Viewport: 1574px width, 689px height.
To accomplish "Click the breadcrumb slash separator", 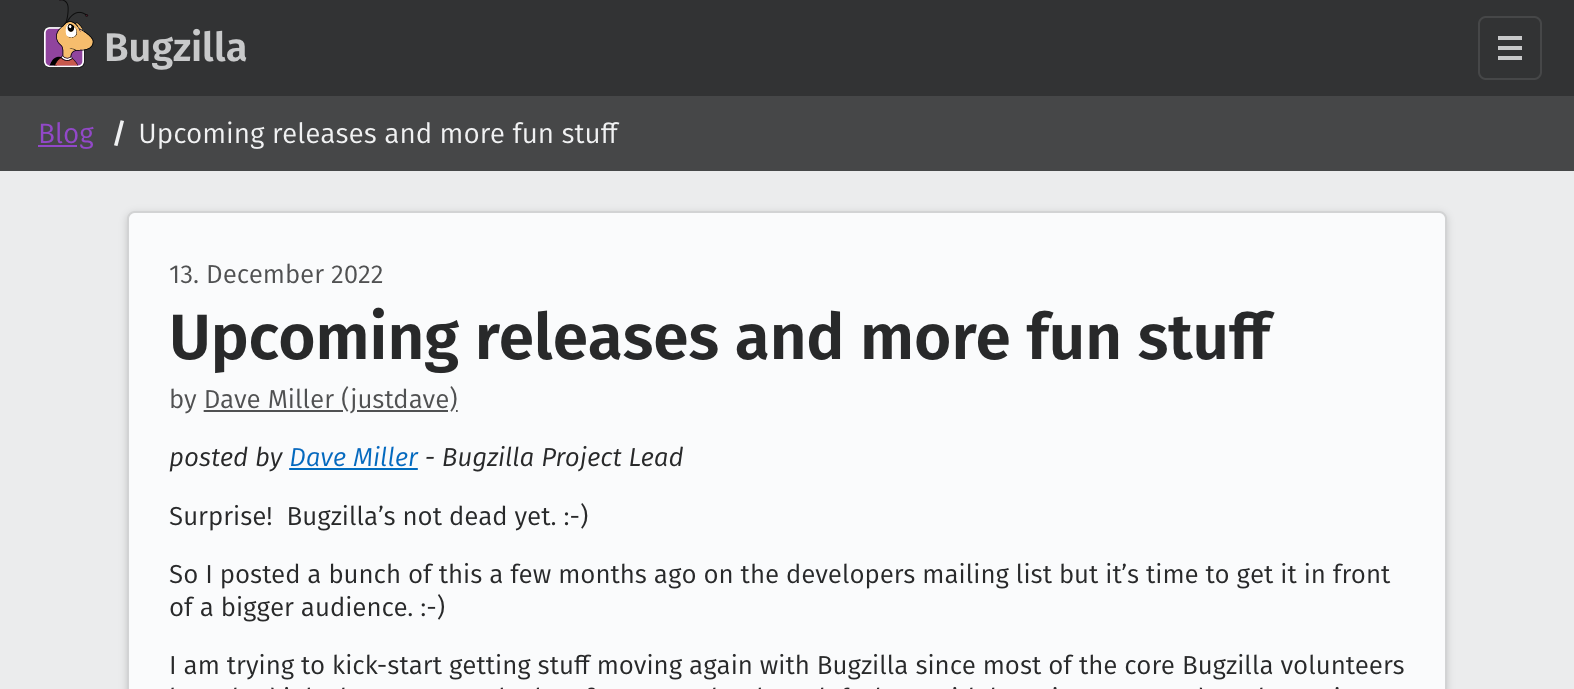I will pos(118,134).
